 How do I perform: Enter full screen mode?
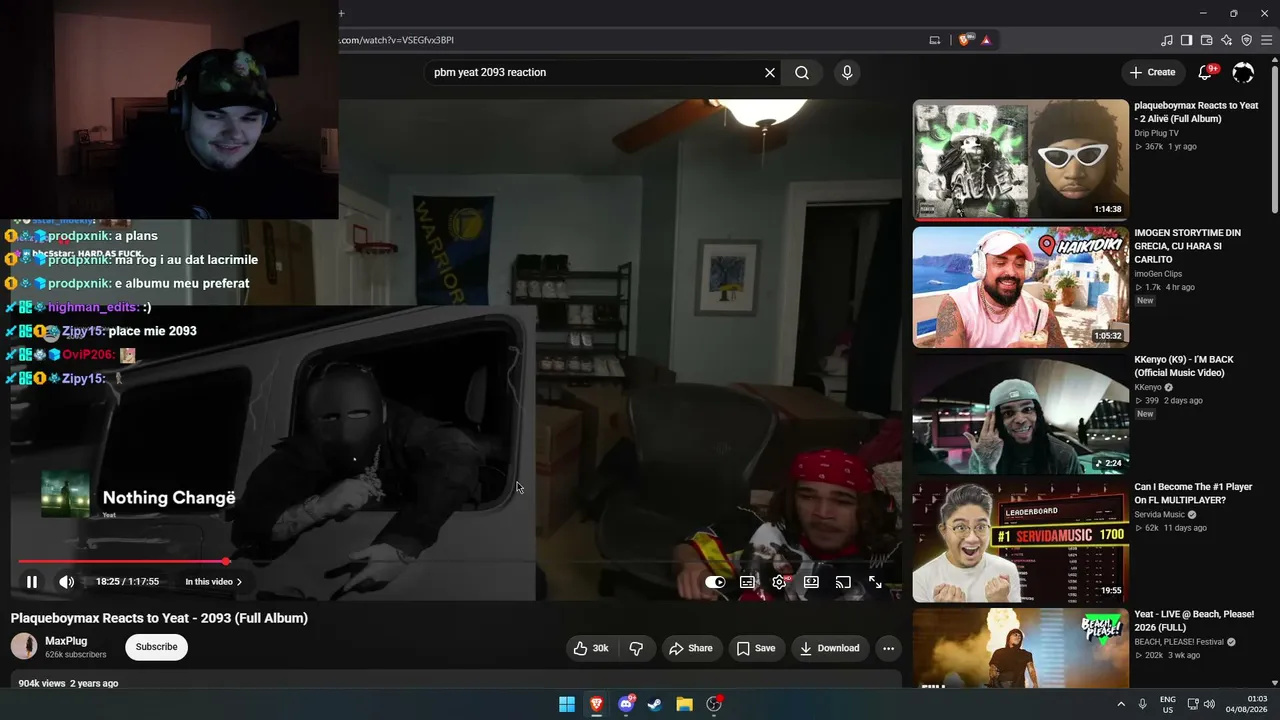tap(875, 582)
